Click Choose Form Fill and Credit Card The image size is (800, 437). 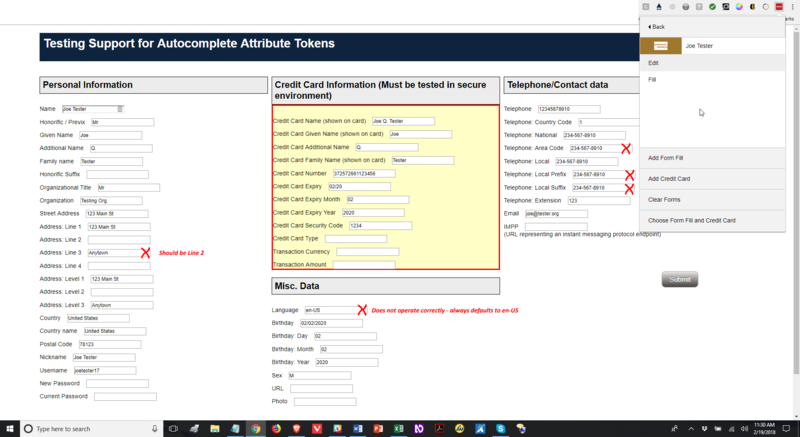pyautogui.click(x=691, y=220)
